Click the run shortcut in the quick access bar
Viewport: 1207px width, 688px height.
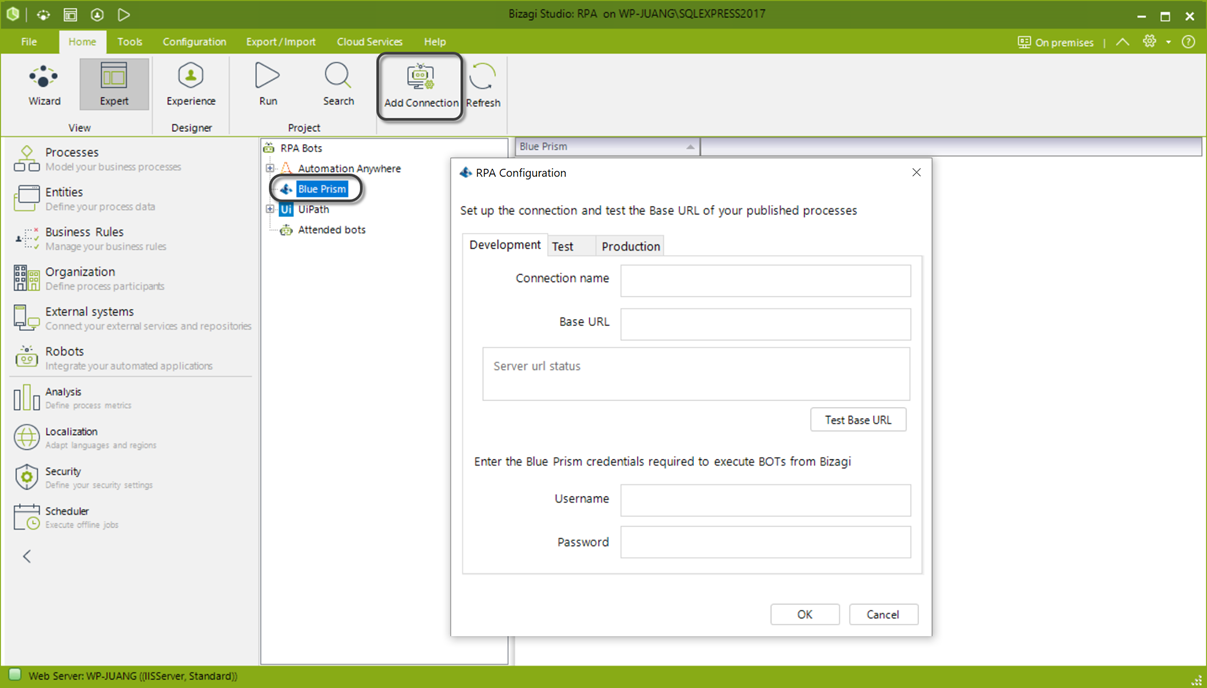click(x=124, y=16)
